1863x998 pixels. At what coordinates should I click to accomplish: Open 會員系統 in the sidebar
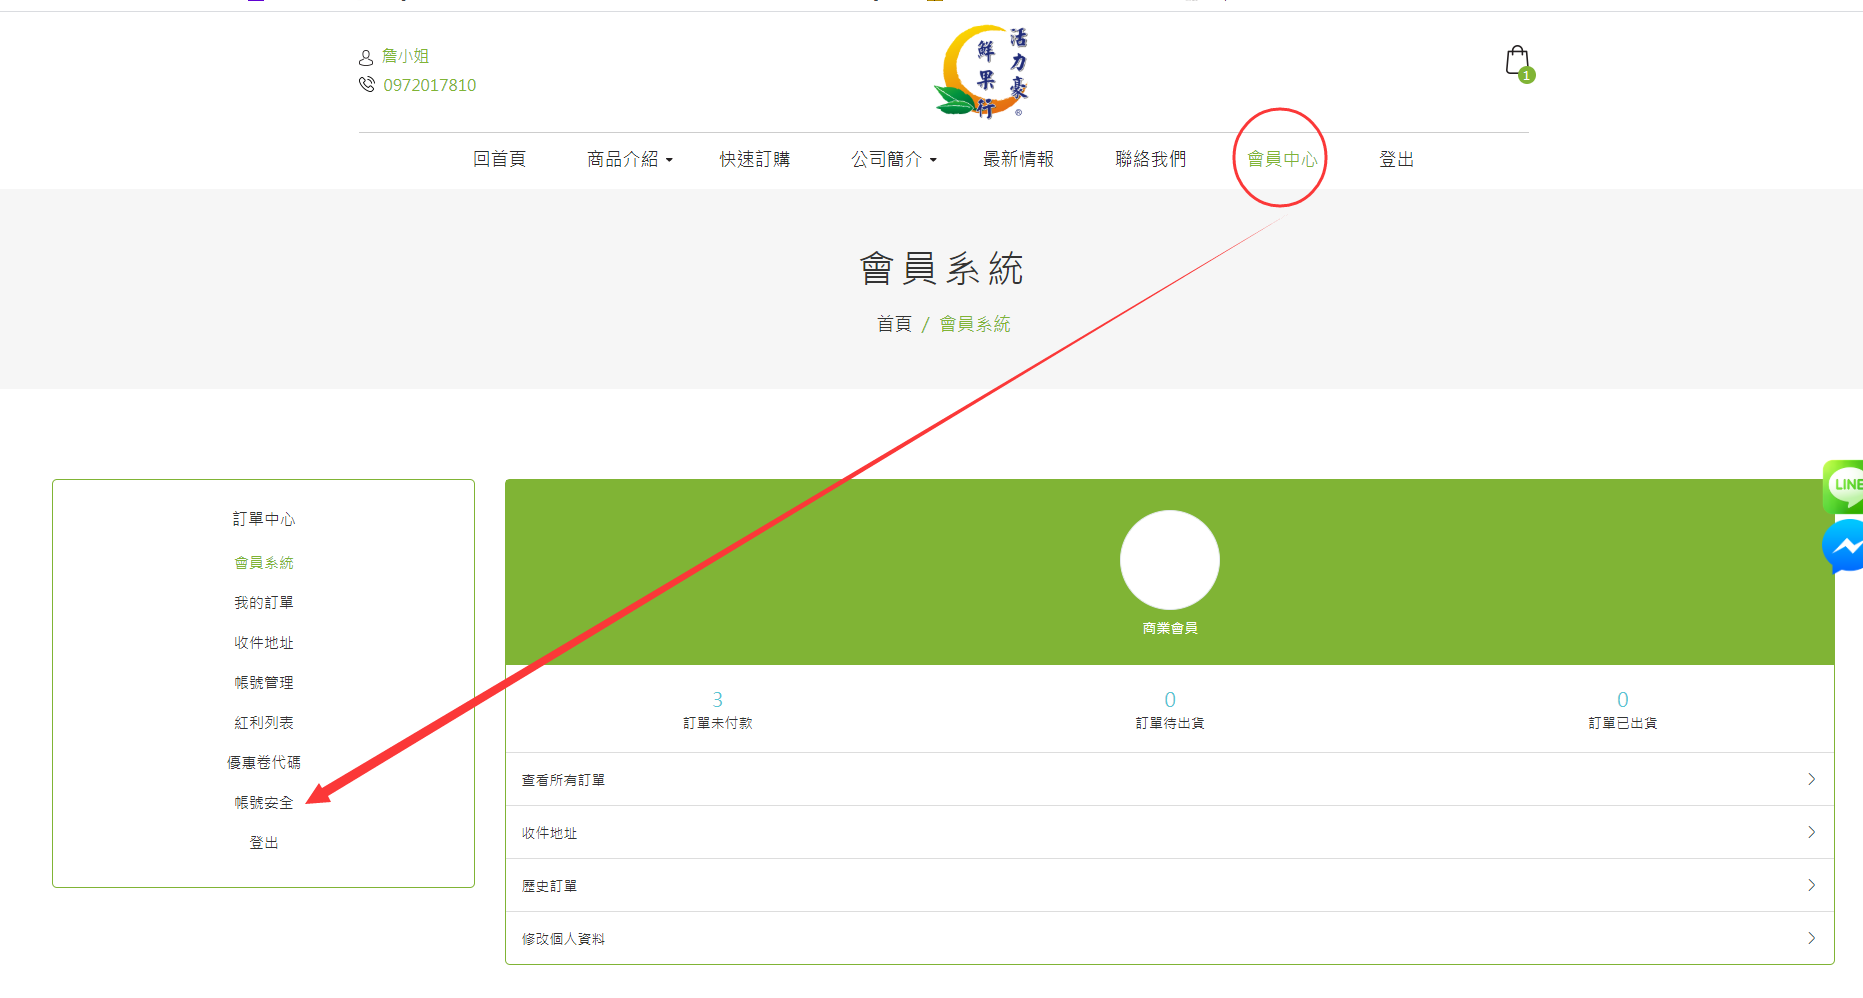point(264,563)
